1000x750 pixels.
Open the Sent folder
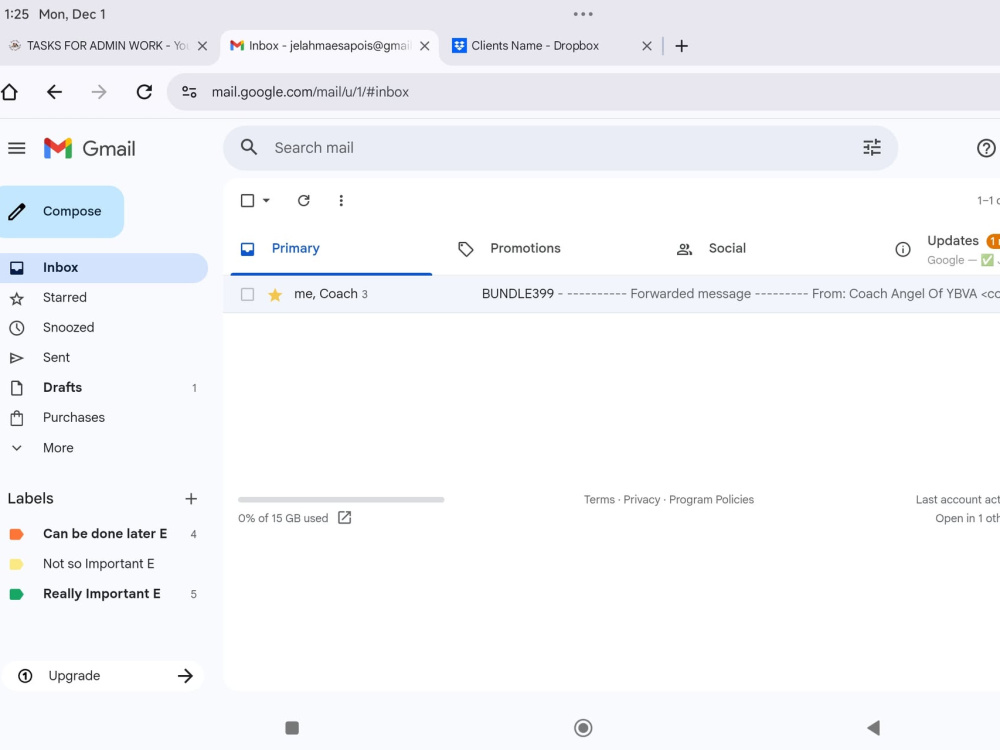pos(104,358)
